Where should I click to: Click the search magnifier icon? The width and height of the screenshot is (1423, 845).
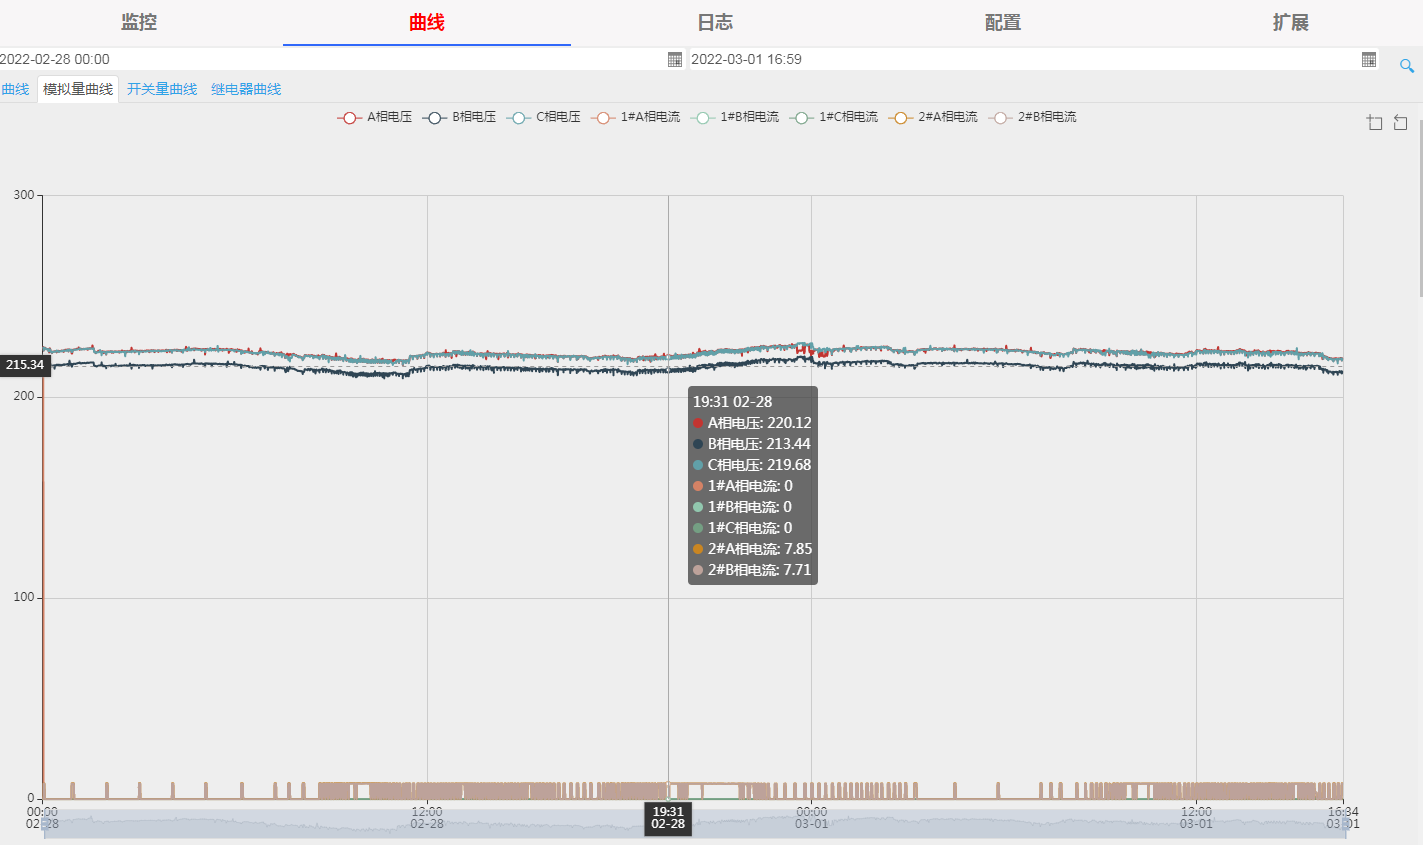point(1406,66)
